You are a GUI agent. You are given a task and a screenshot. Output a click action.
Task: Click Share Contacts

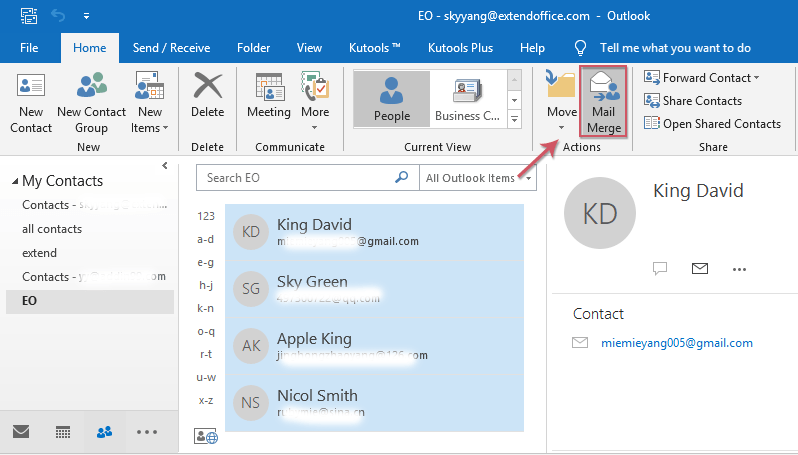[x=693, y=101]
